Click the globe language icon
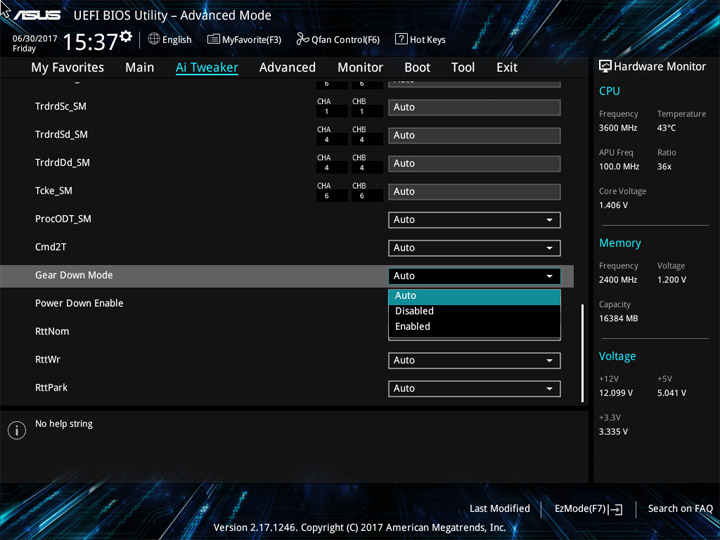Image resolution: width=720 pixels, height=540 pixels. 154,39
